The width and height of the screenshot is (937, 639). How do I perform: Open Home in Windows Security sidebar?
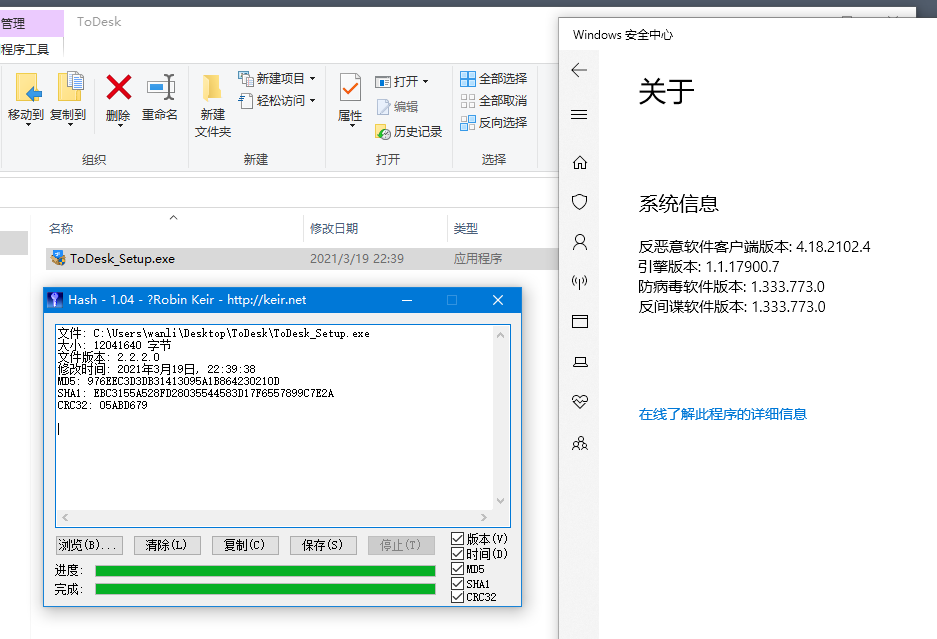pos(580,163)
